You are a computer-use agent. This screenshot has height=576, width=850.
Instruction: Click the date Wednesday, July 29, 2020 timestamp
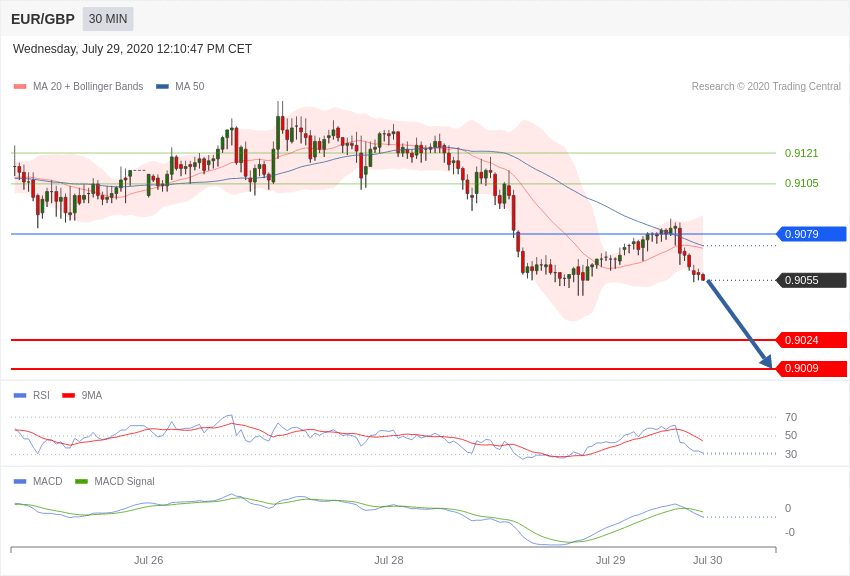132,49
